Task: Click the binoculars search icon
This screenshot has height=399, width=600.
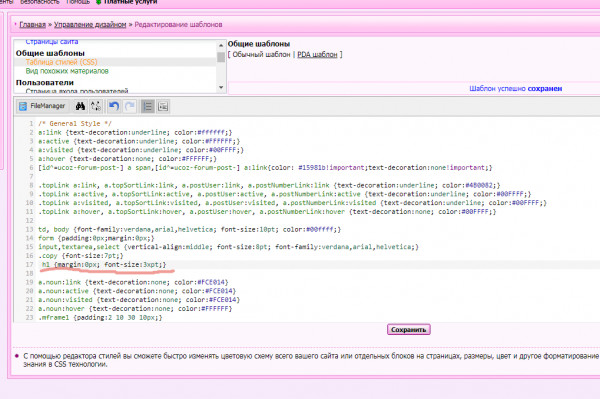Action: [x=80, y=106]
